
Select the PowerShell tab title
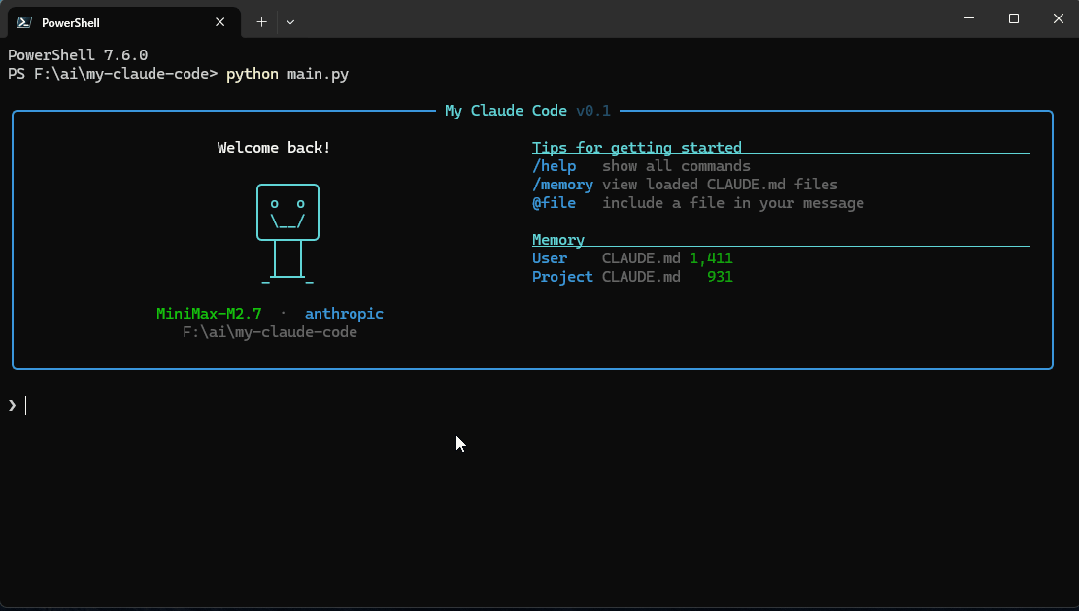coord(70,22)
